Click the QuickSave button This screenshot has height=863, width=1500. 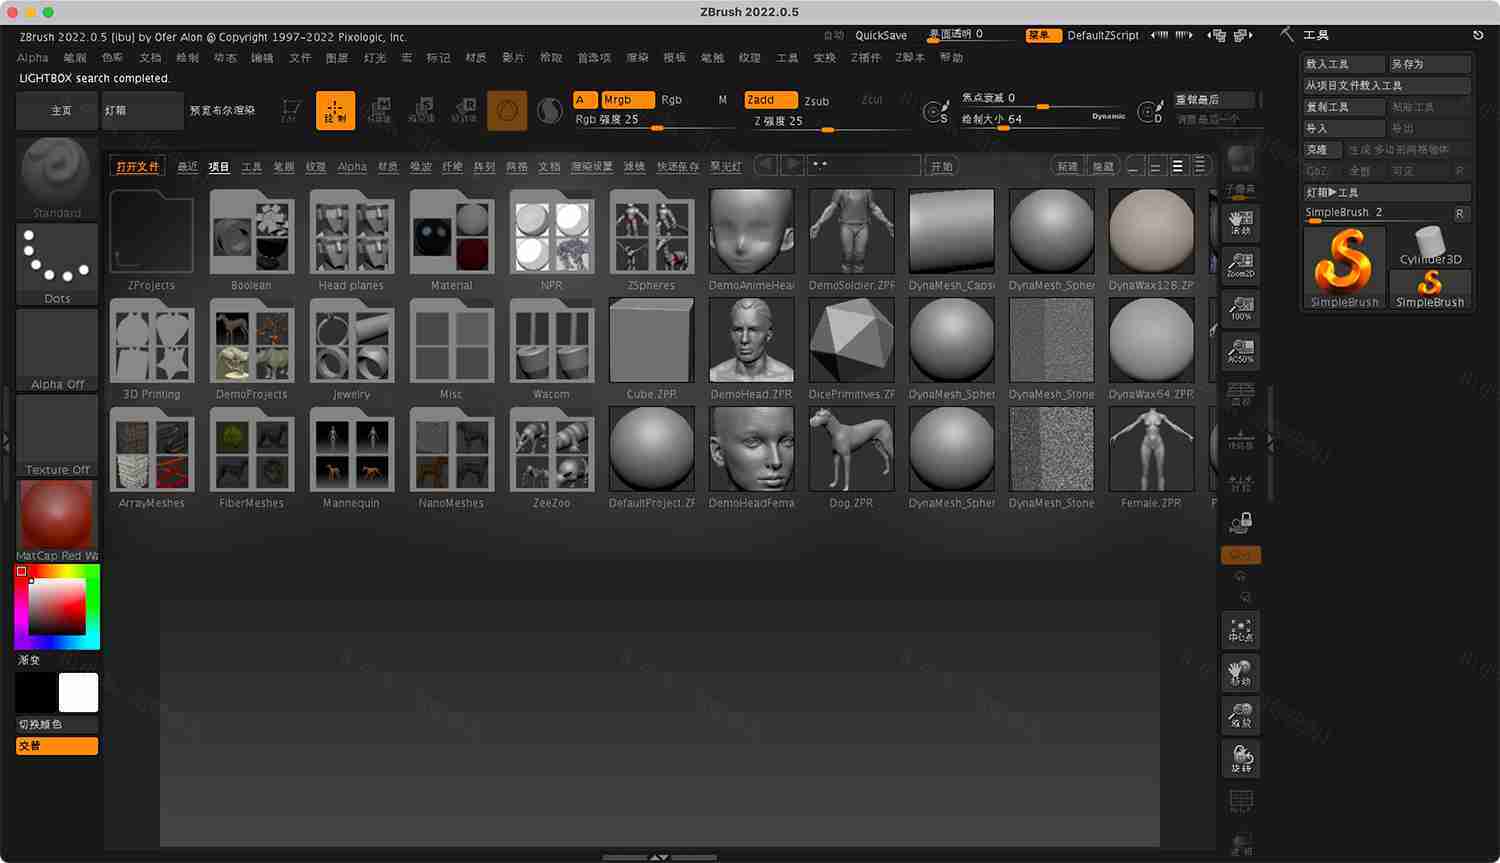pyautogui.click(x=880, y=35)
